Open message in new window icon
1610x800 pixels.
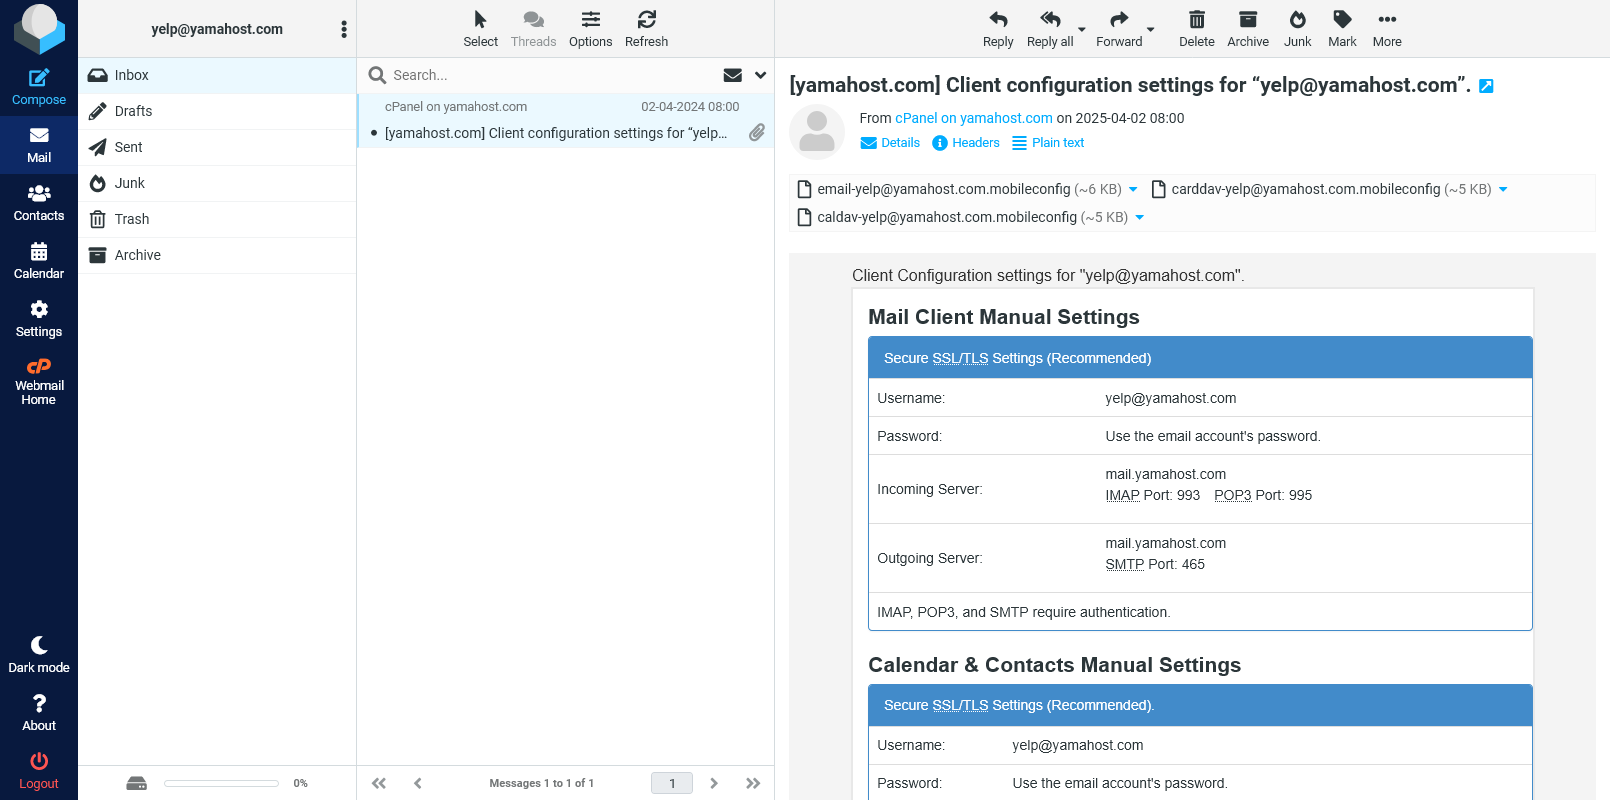[x=1486, y=86]
